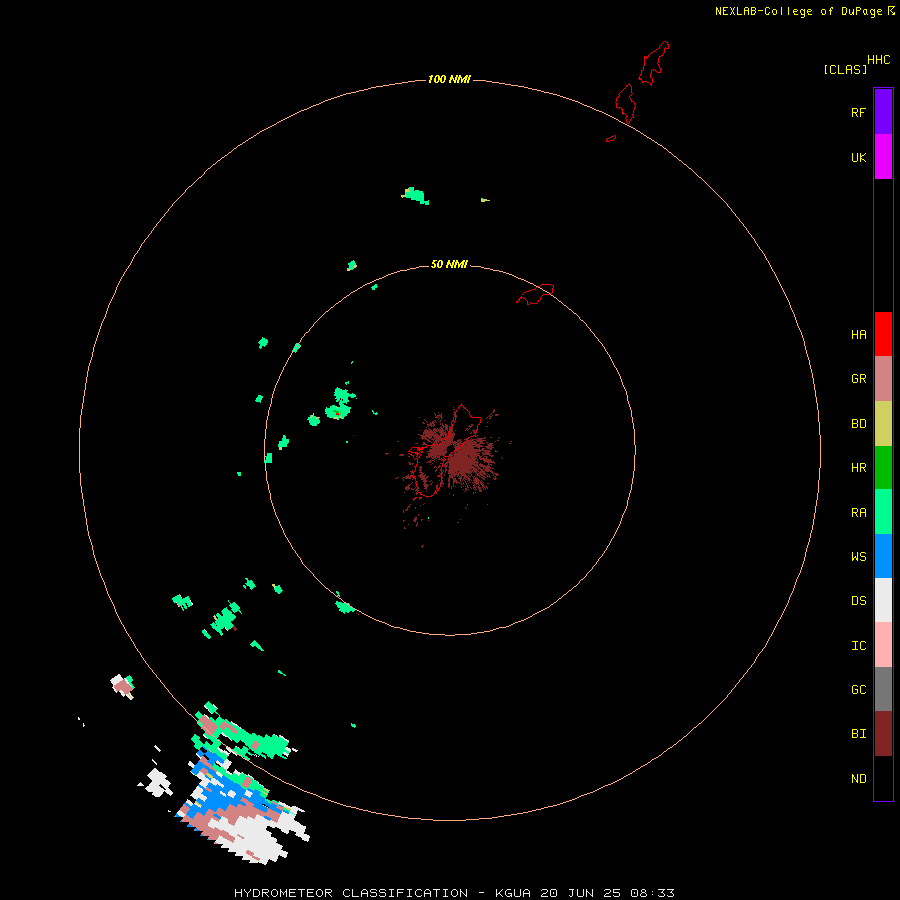
Task: Click the 100 NMI range ring label
Action: point(449,79)
